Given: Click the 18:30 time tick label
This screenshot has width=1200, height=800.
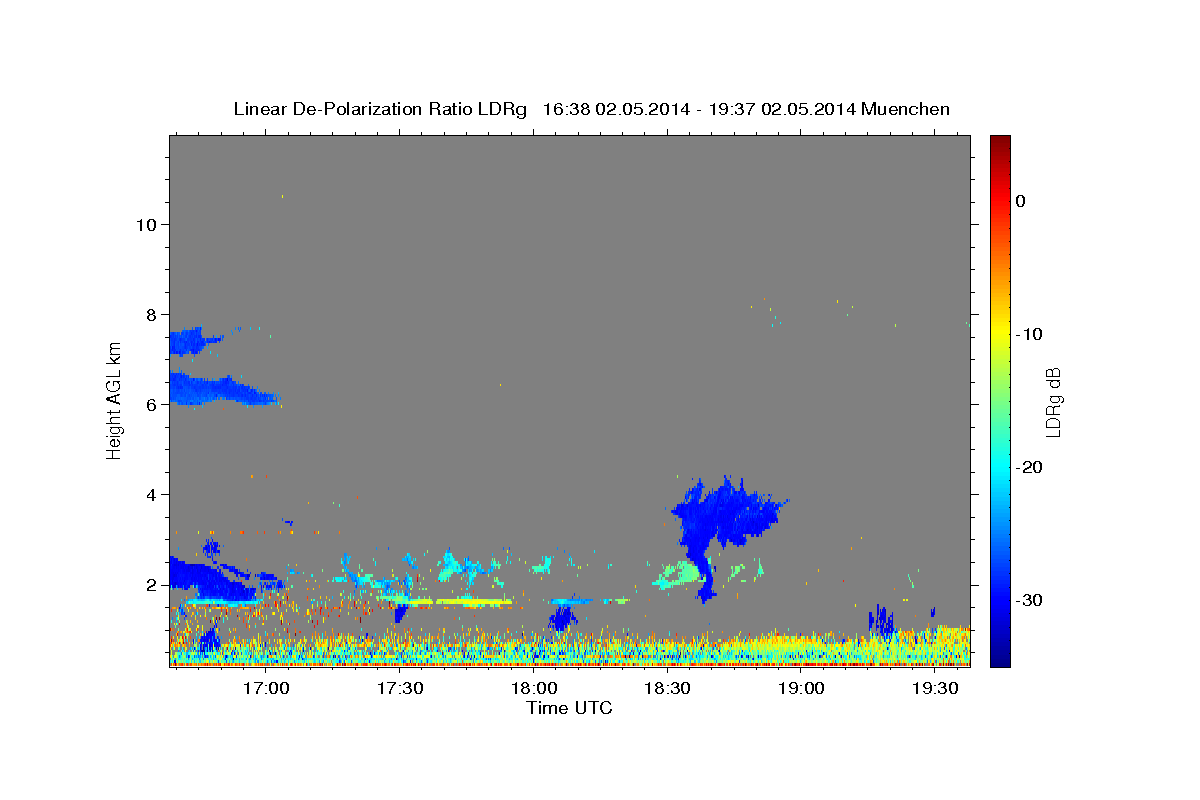Looking at the screenshot, I should [668, 688].
